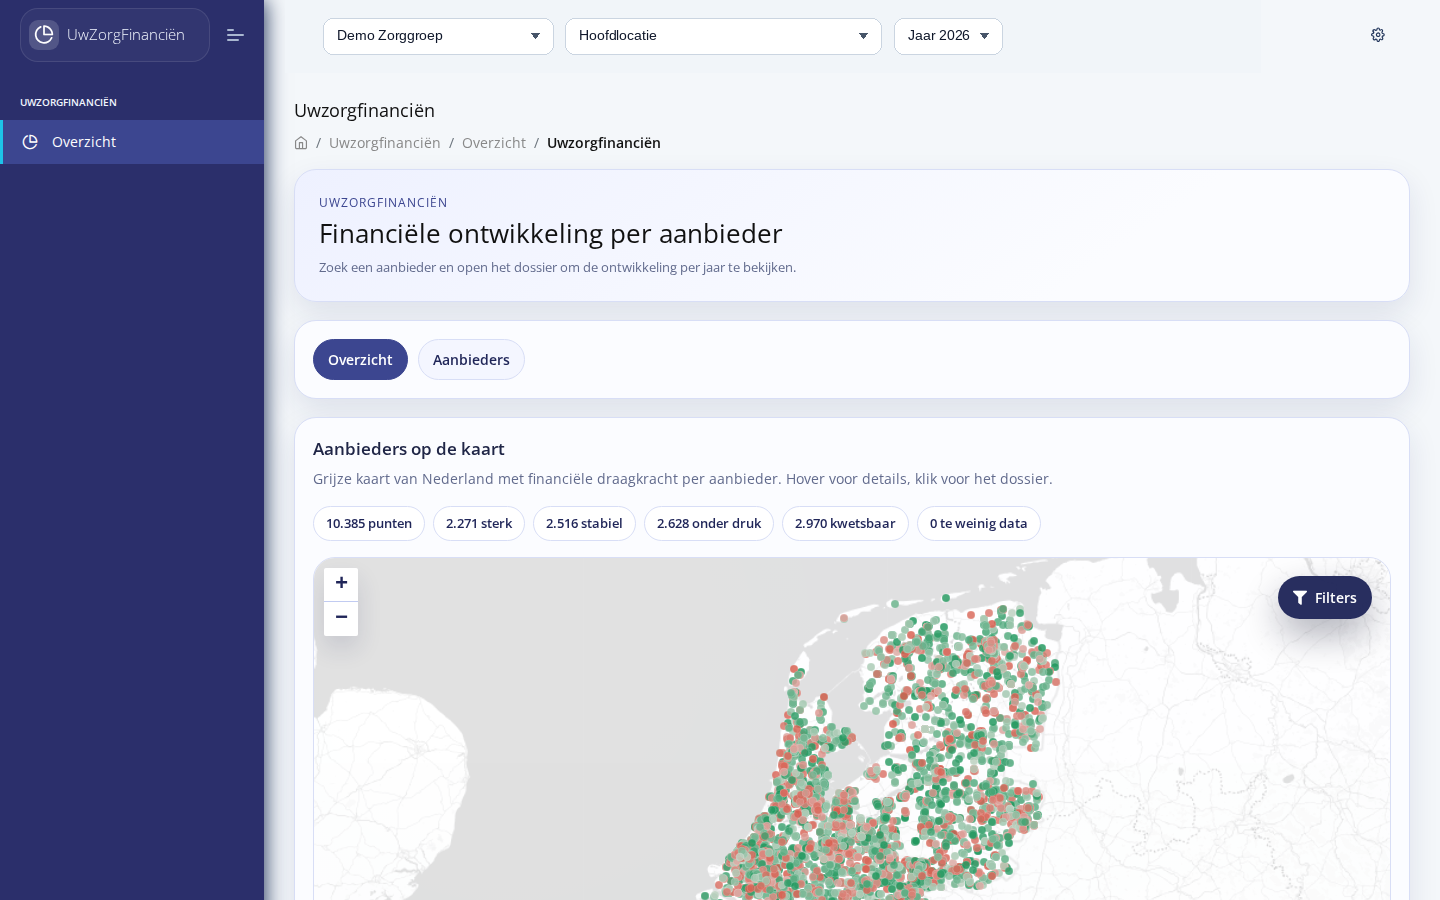Click the 2.271 sterk chip

[x=479, y=524]
